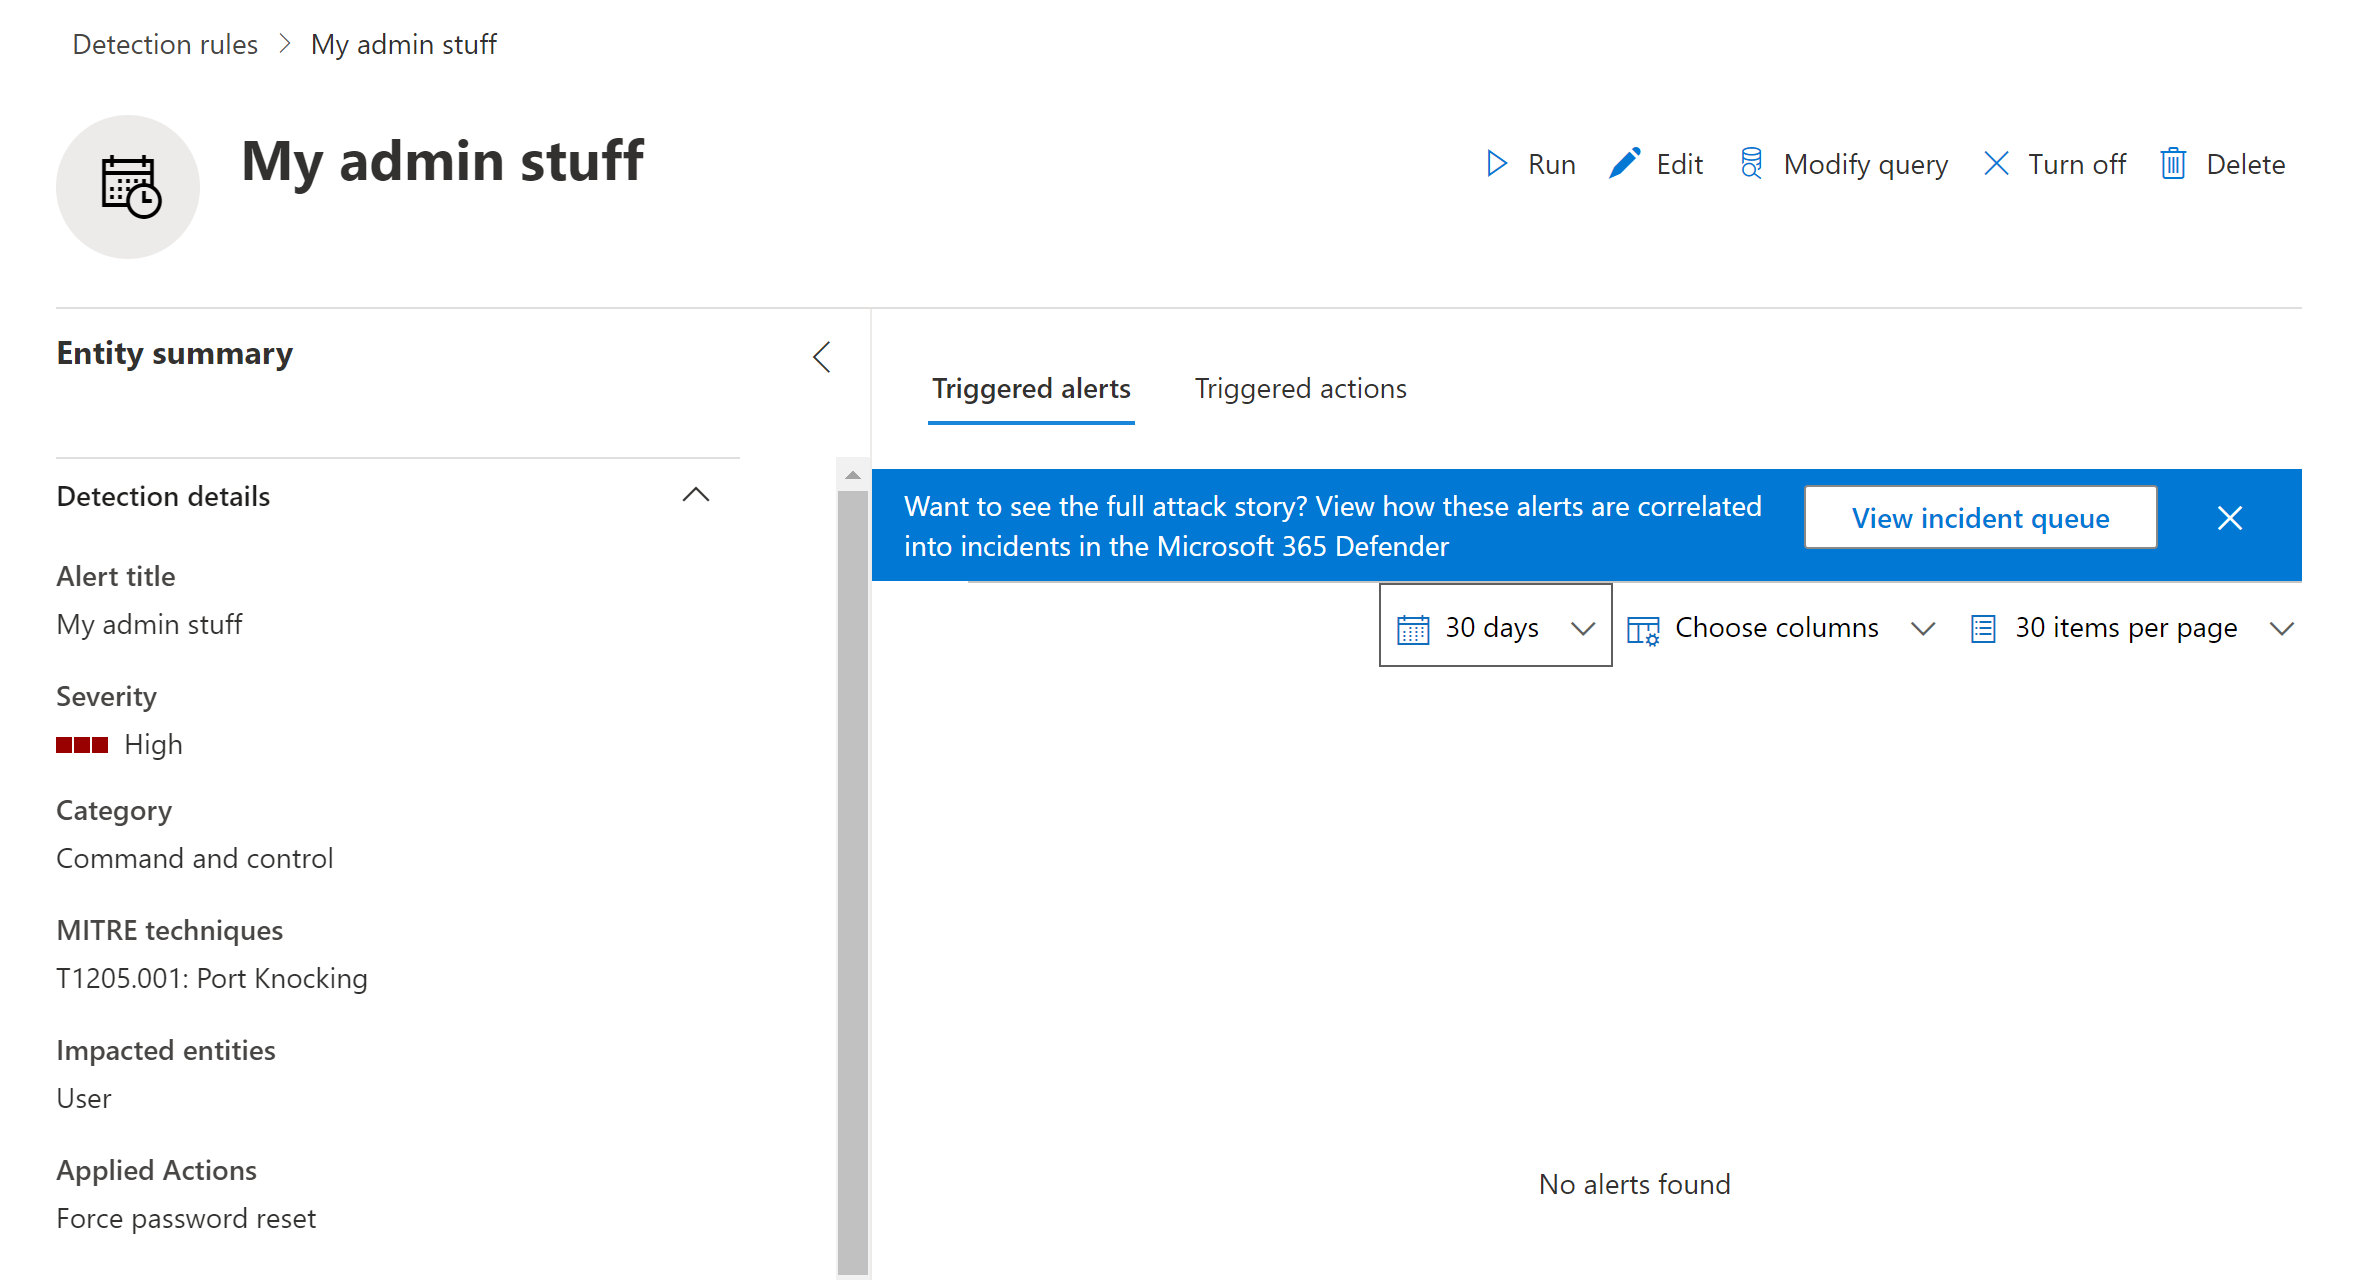Collapse the Detection details section
This screenshot has width=2353, height=1280.
[x=696, y=496]
